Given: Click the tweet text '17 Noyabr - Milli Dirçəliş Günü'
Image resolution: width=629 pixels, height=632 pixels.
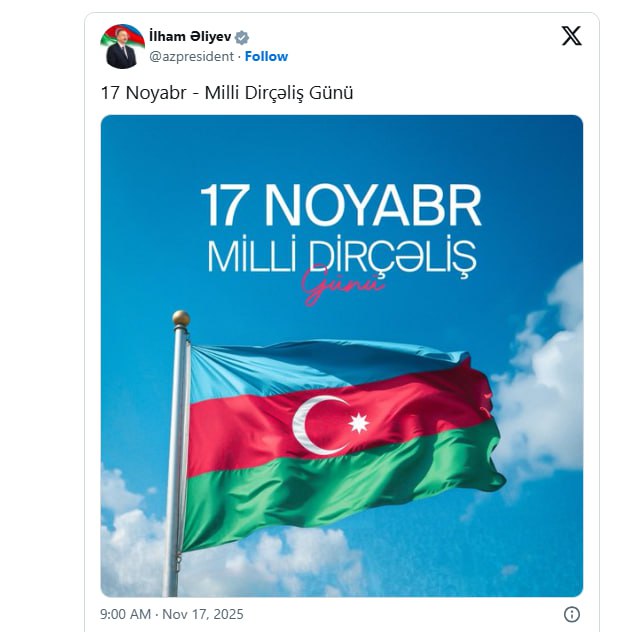Looking at the screenshot, I should click(227, 93).
